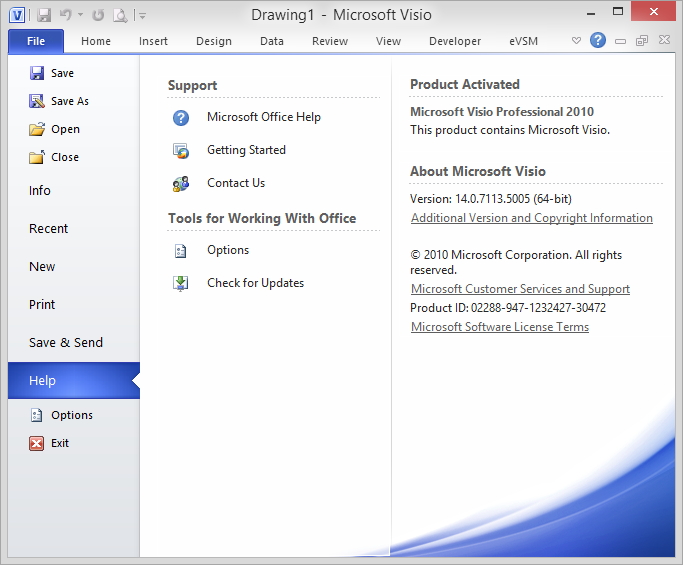The width and height of the screenshot is (683, 565).
Task: Click the Save floppy disk icon in Backstage
Action: tap(37, 73)
